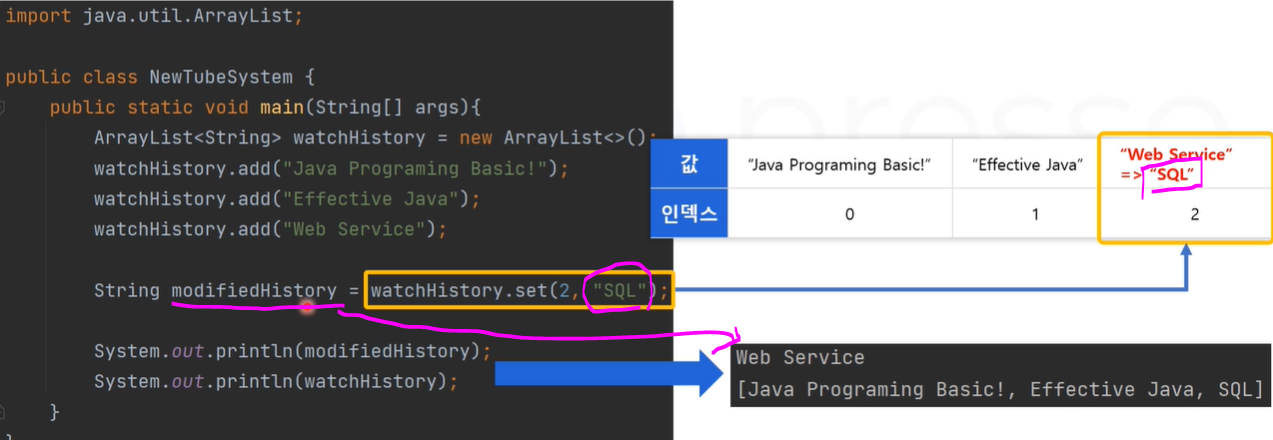1273x440 pixels.
Task: Click the String[] args parameter
Action: coord(389,107)
